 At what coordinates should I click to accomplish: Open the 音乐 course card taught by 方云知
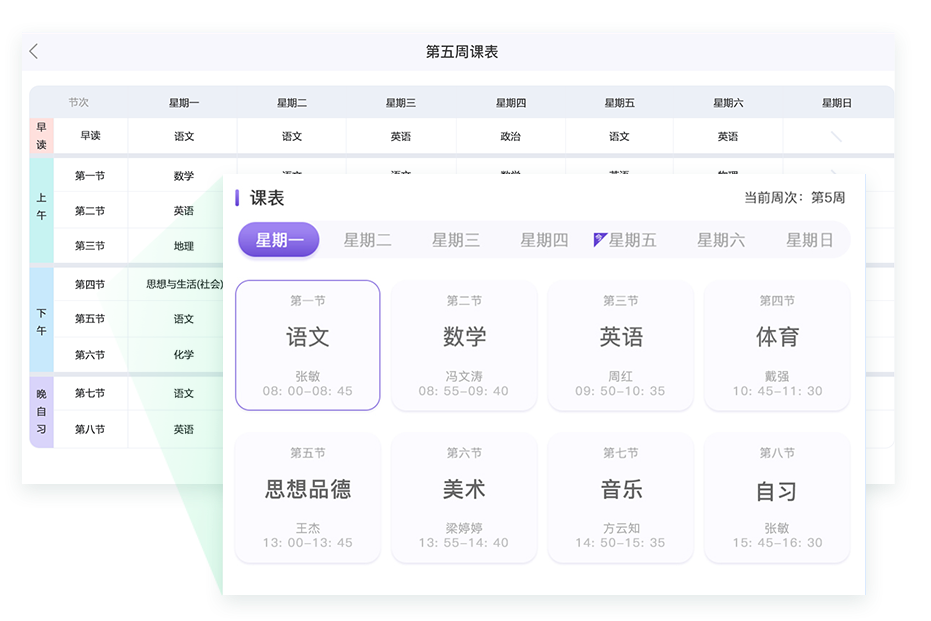coord(620,498)
